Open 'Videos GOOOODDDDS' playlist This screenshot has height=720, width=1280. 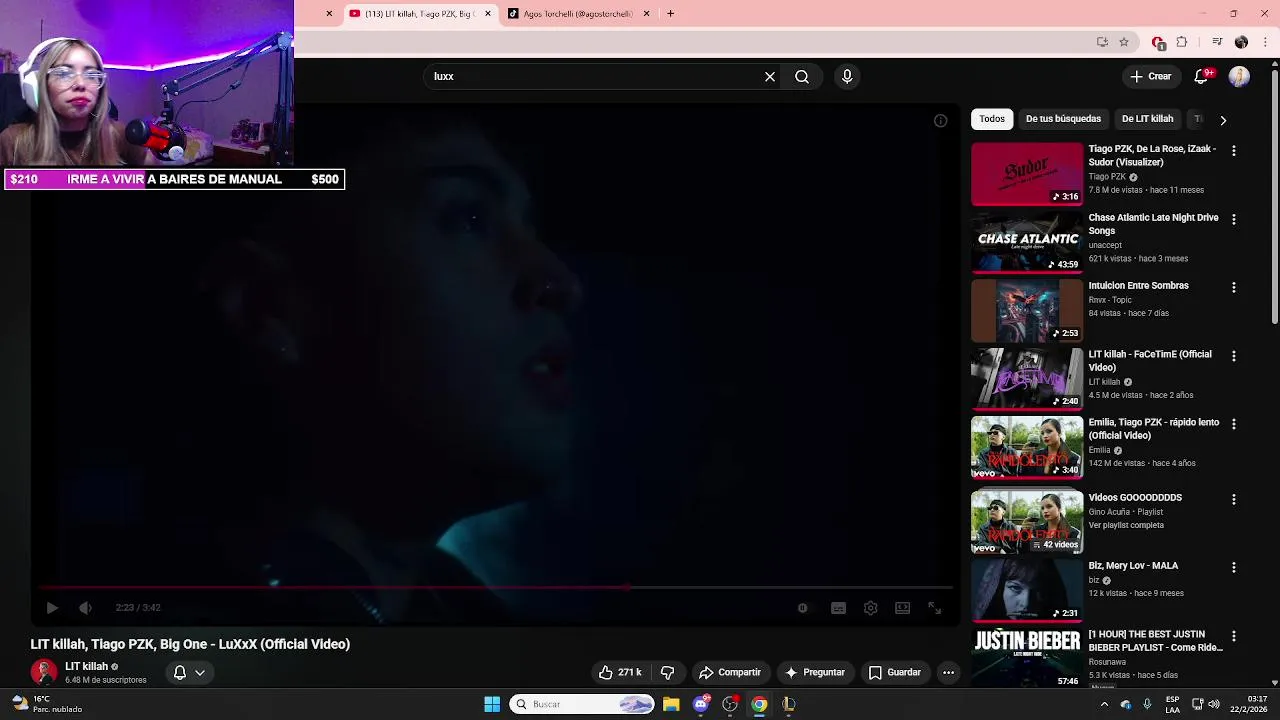pos(1135,498)
